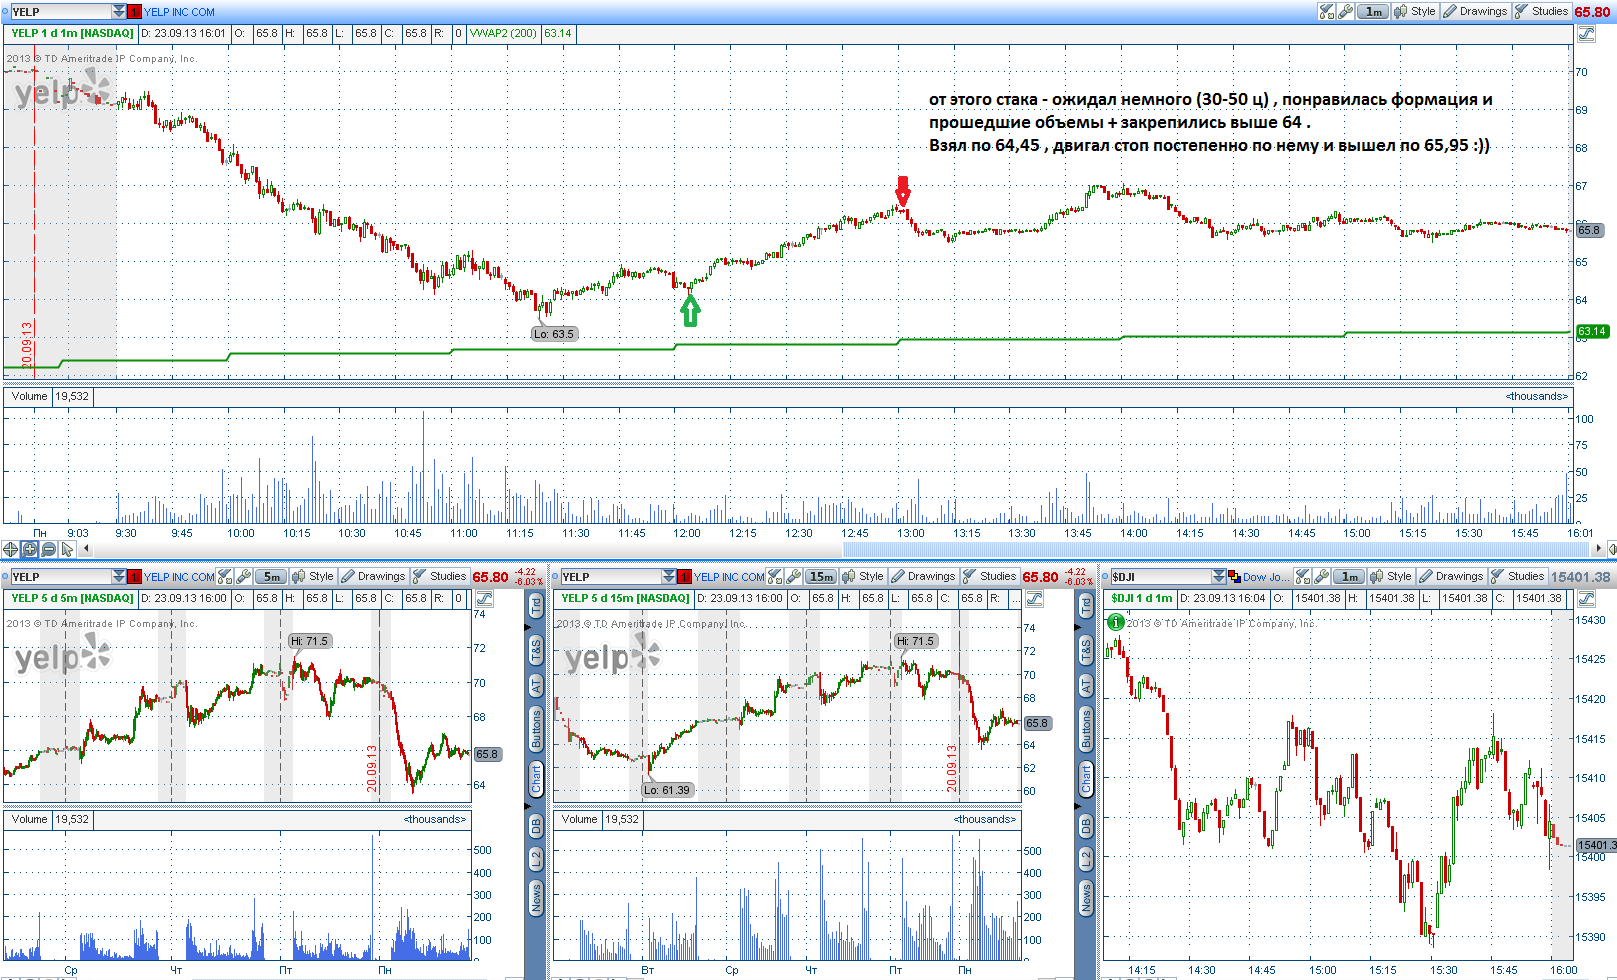
Task: Click the Dow Jones link in the $DJI chart
Action: click(x=1266, y=577)
